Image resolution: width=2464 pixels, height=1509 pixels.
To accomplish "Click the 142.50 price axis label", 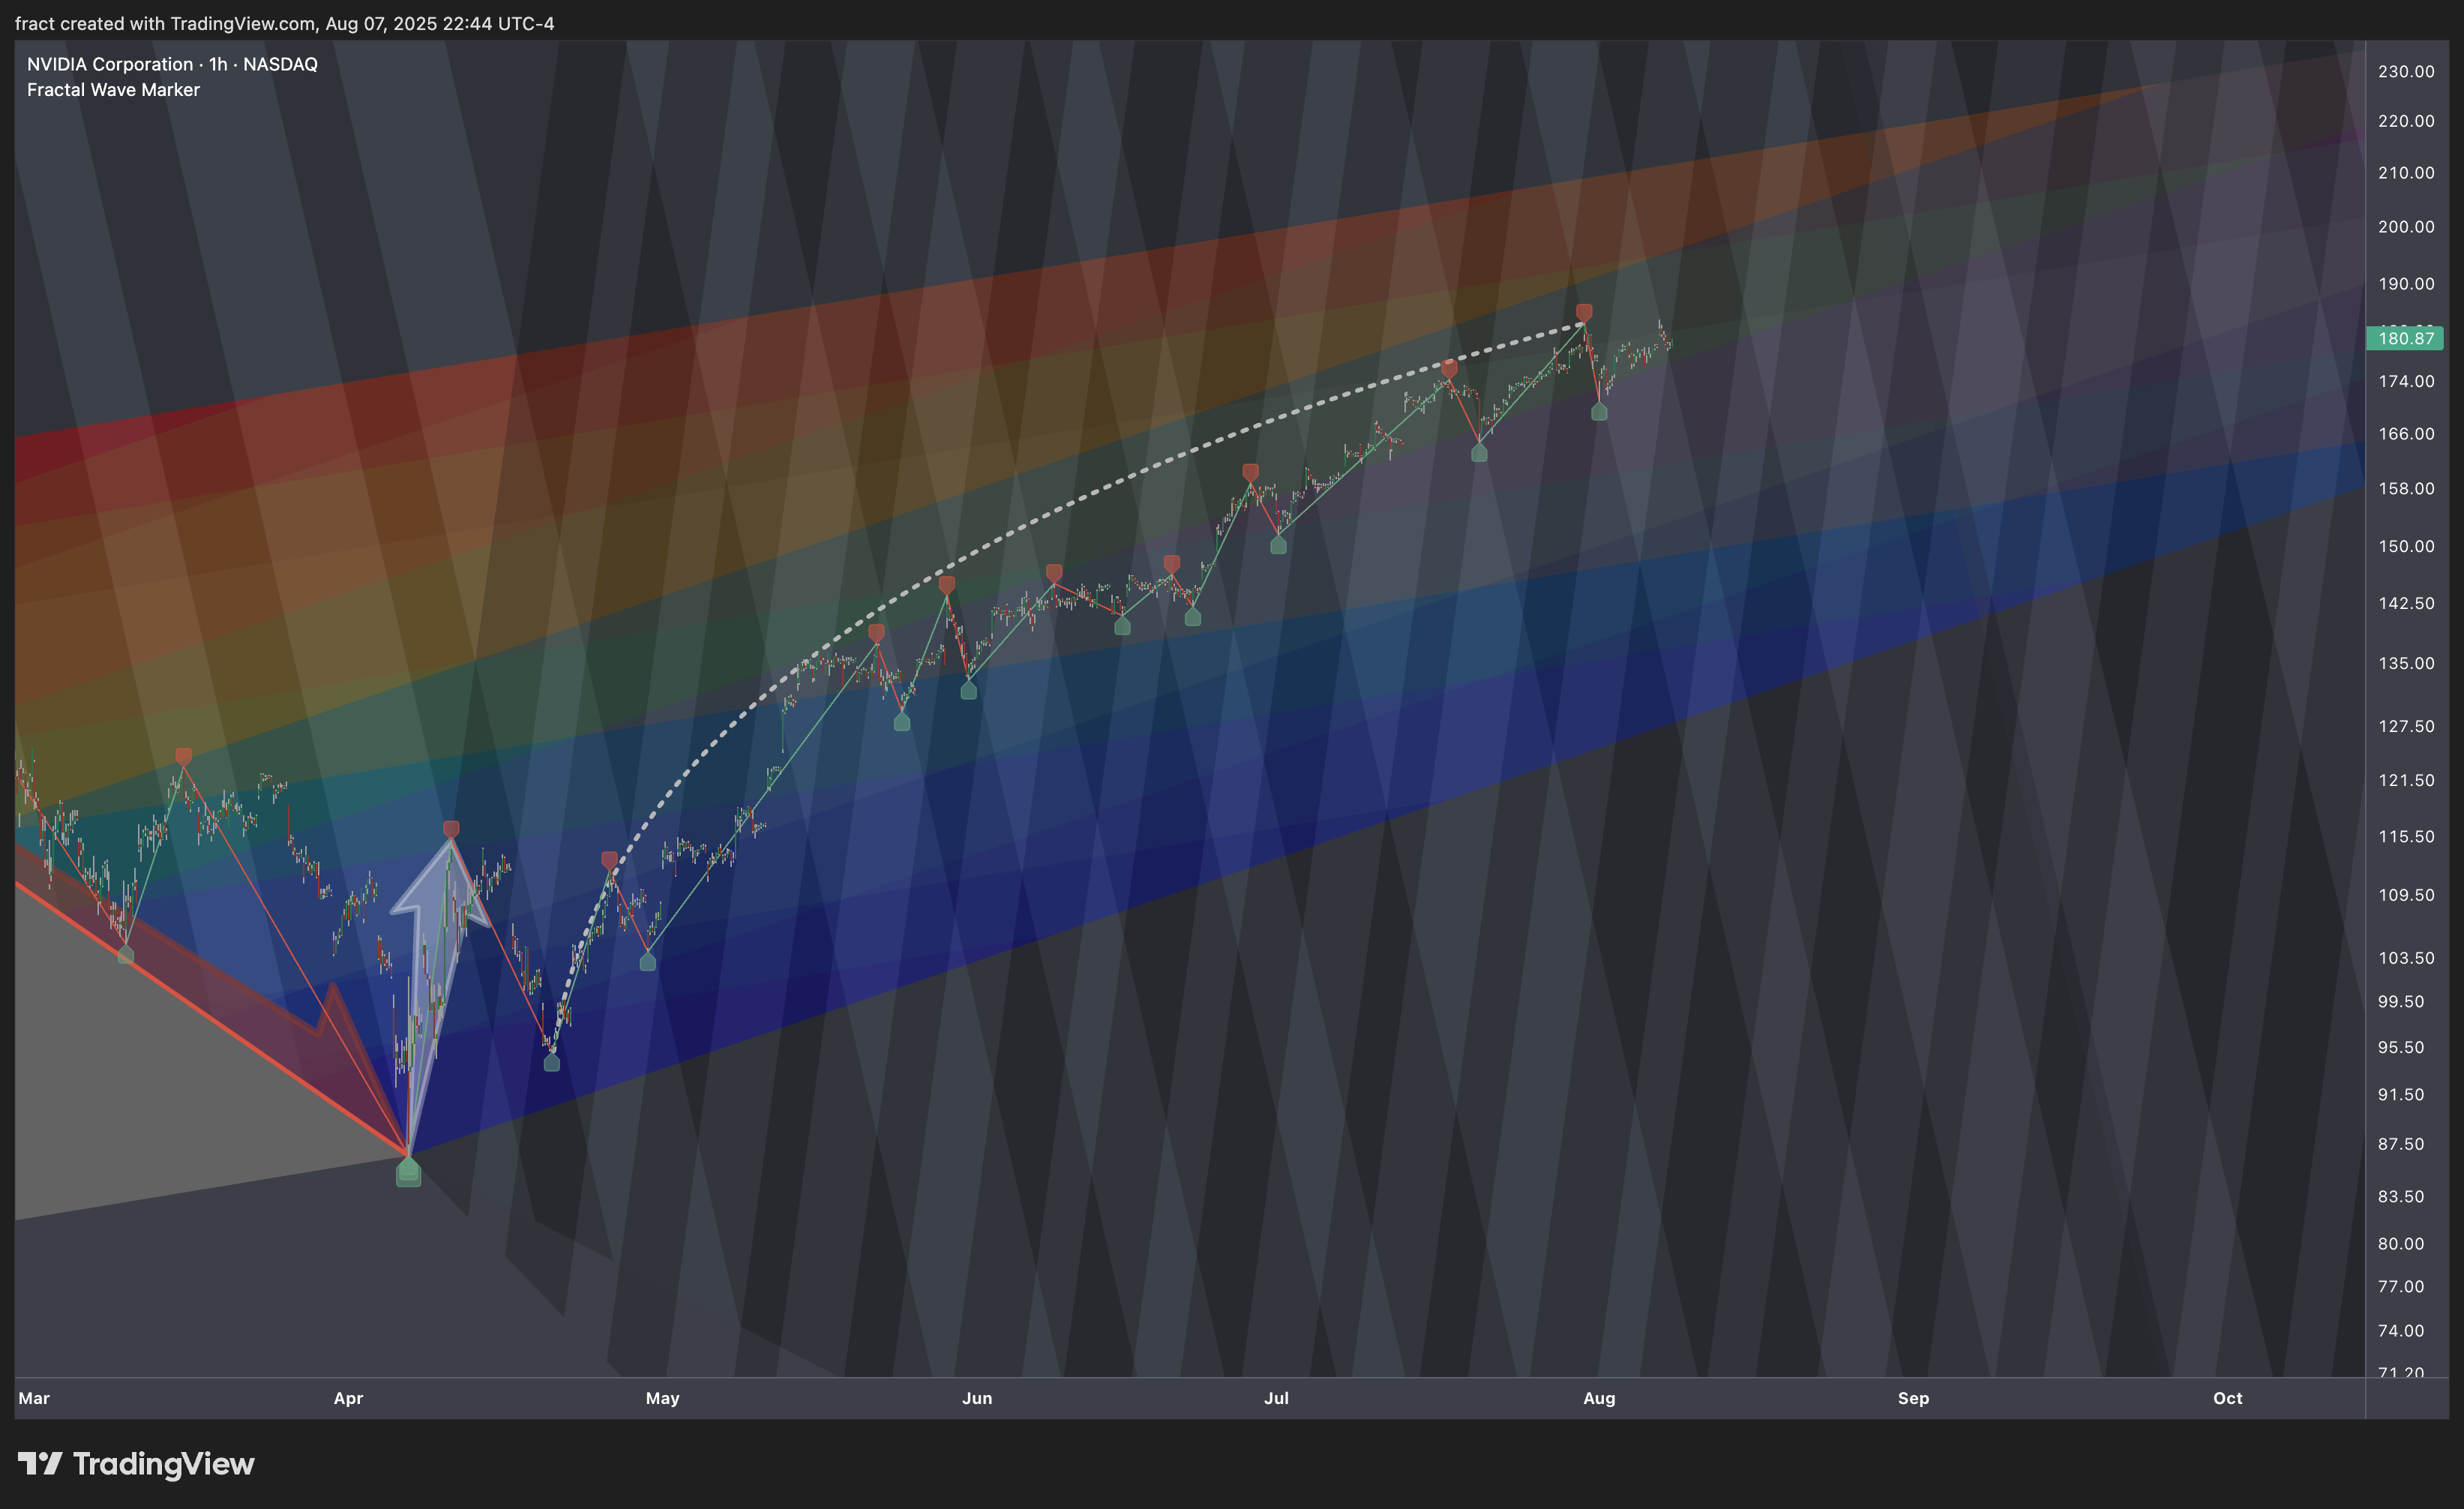I will (2406, 603).
